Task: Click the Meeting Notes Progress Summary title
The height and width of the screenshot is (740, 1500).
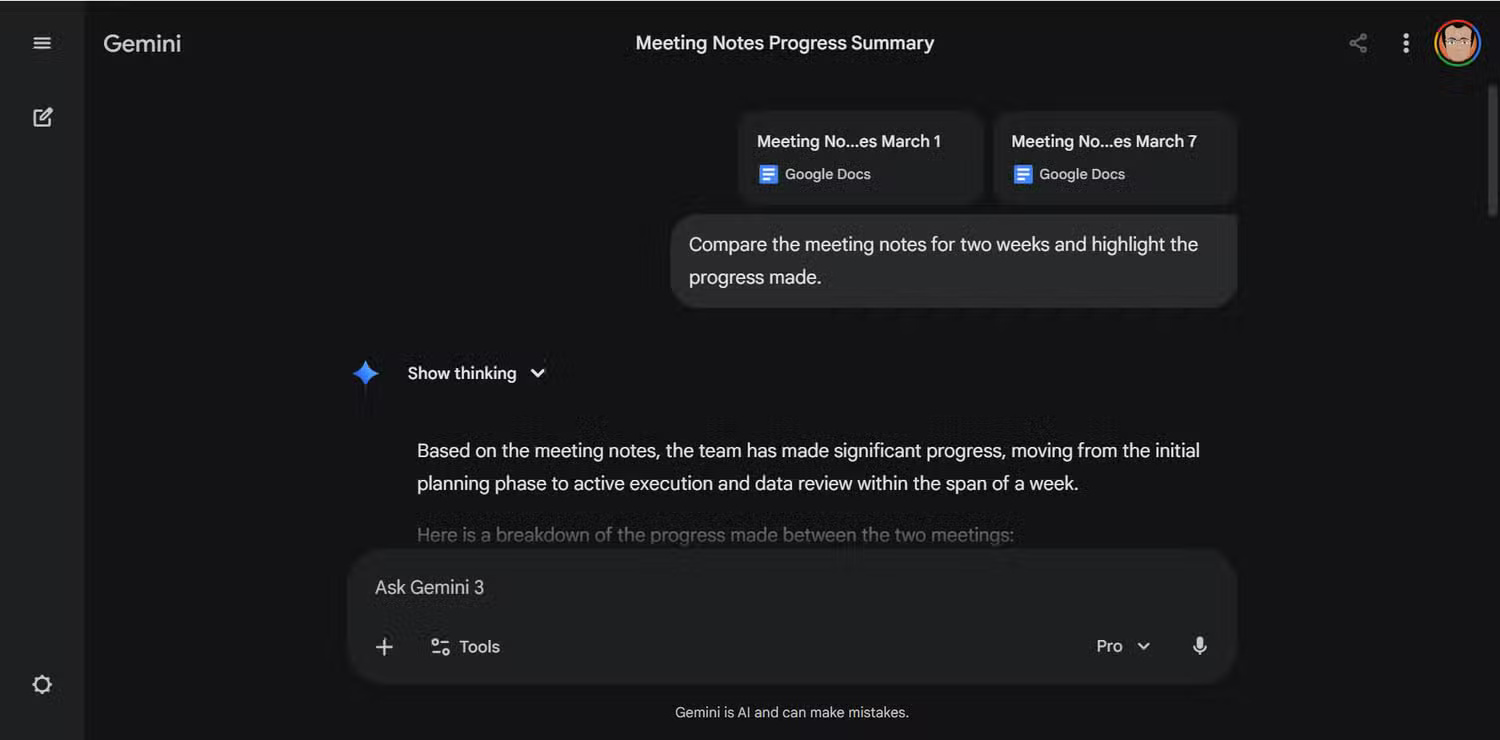Action: (784, 43)
